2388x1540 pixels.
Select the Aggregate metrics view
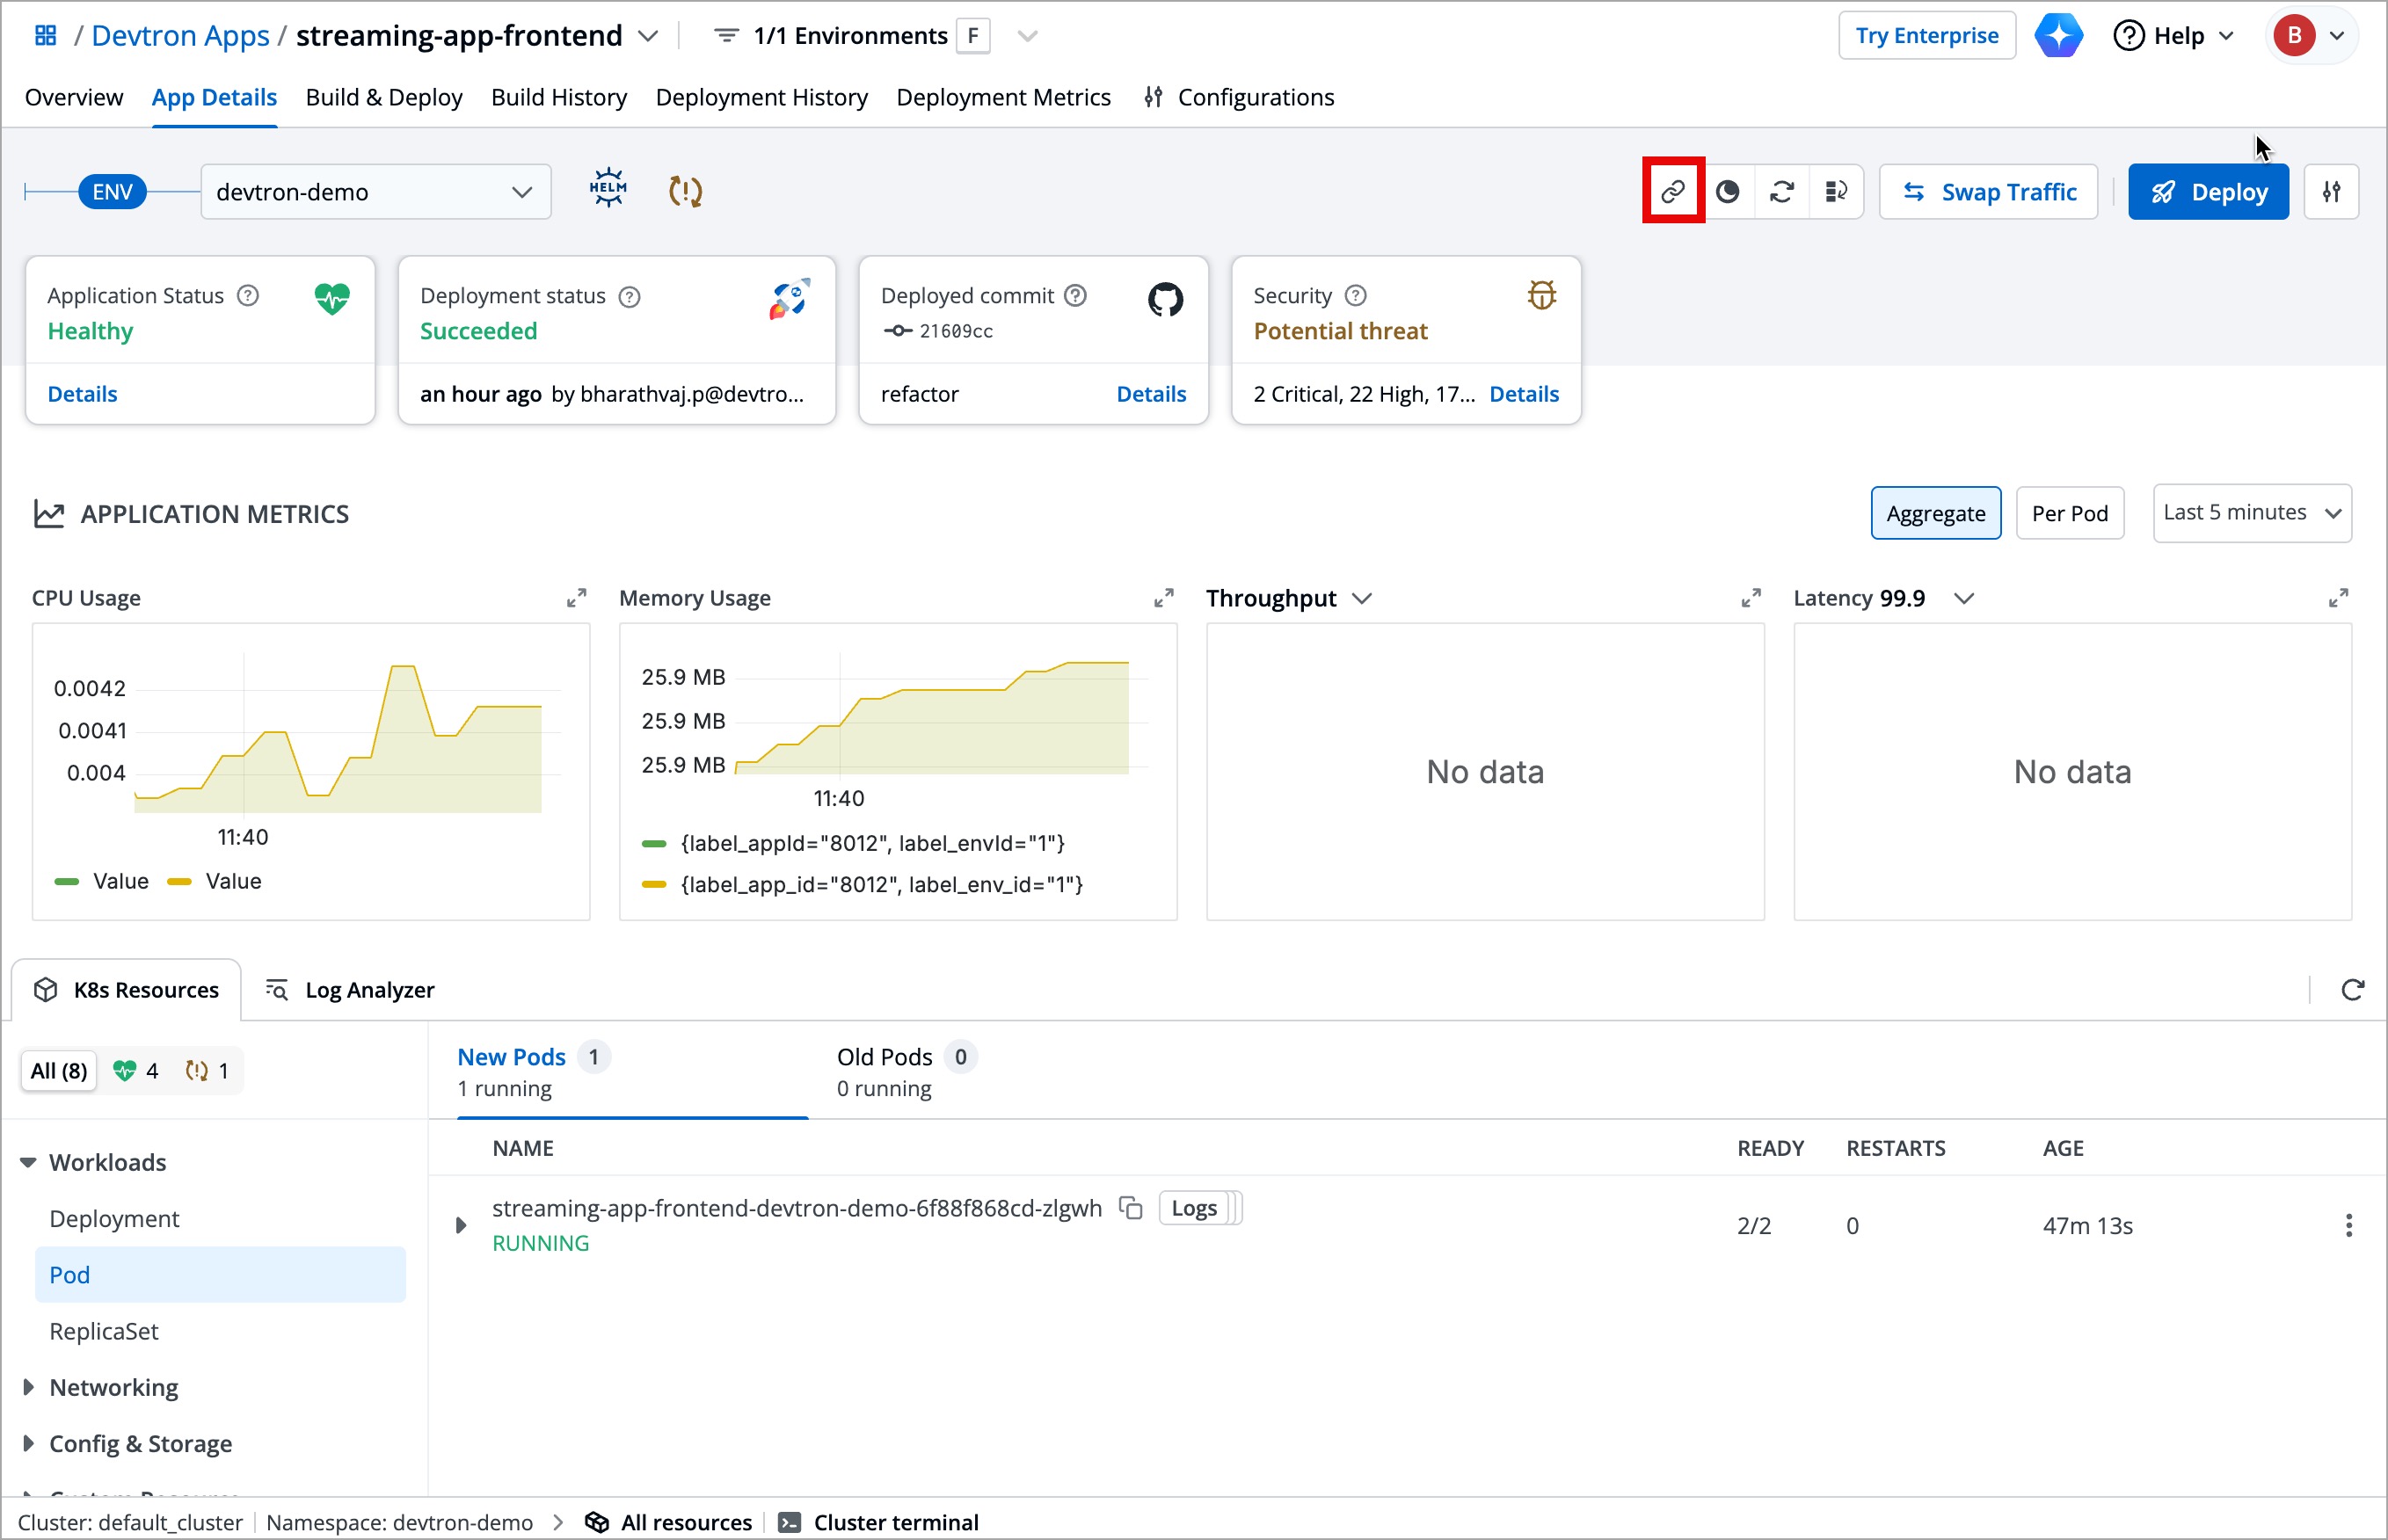point(1935,513)
